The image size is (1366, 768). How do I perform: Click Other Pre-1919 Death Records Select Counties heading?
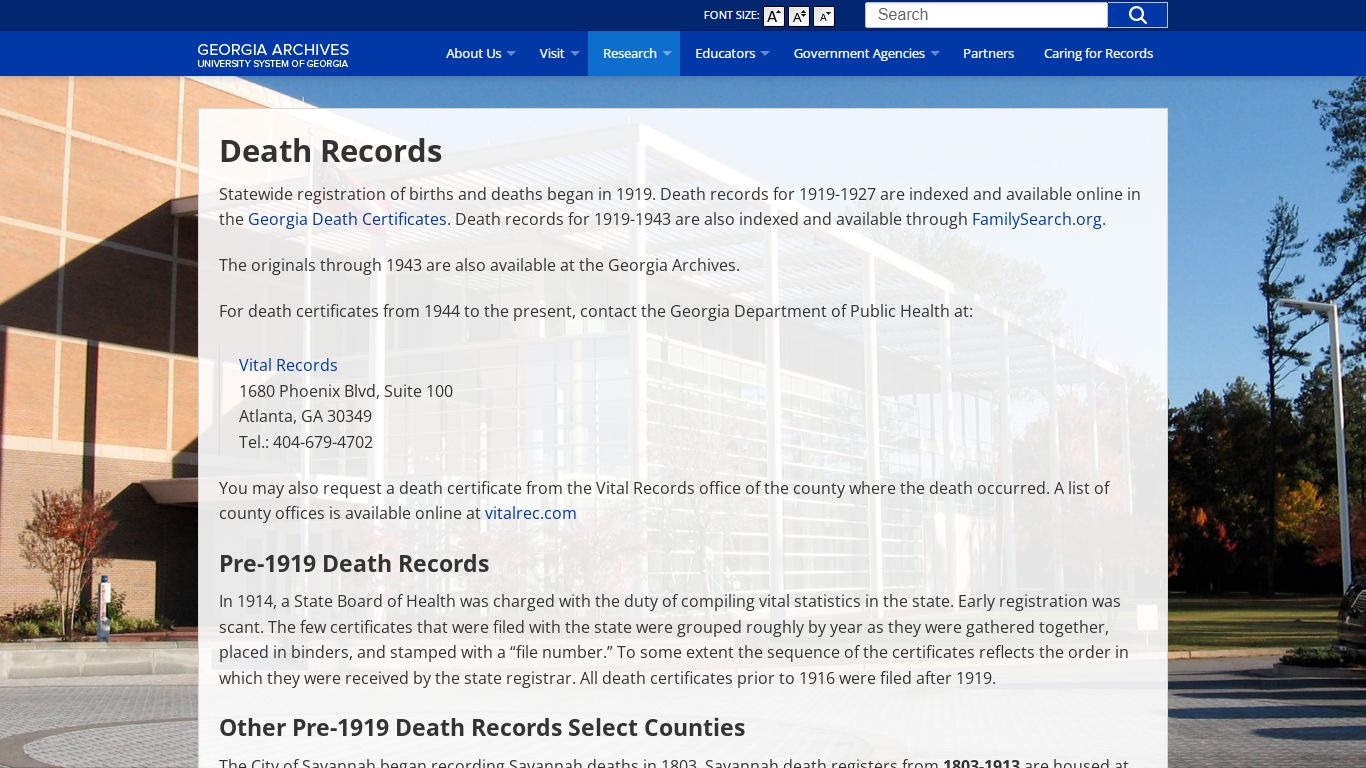(482, 728)
